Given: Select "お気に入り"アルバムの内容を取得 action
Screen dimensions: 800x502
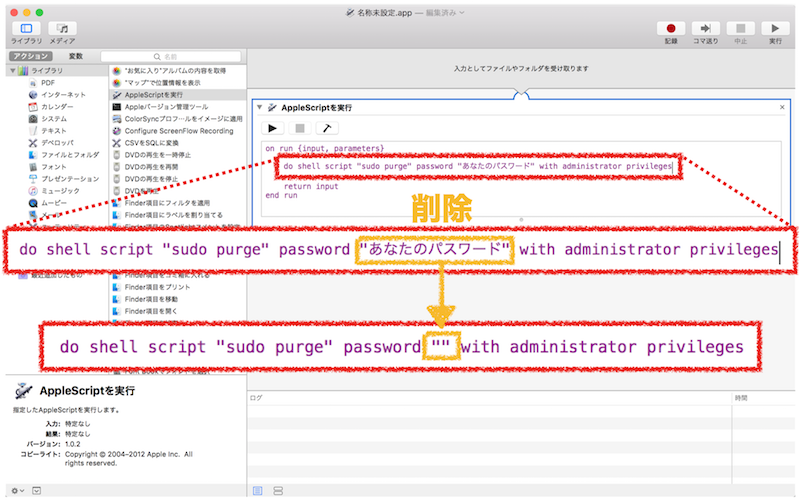Looking at the screenshot, I should click(x=175, y=70).
